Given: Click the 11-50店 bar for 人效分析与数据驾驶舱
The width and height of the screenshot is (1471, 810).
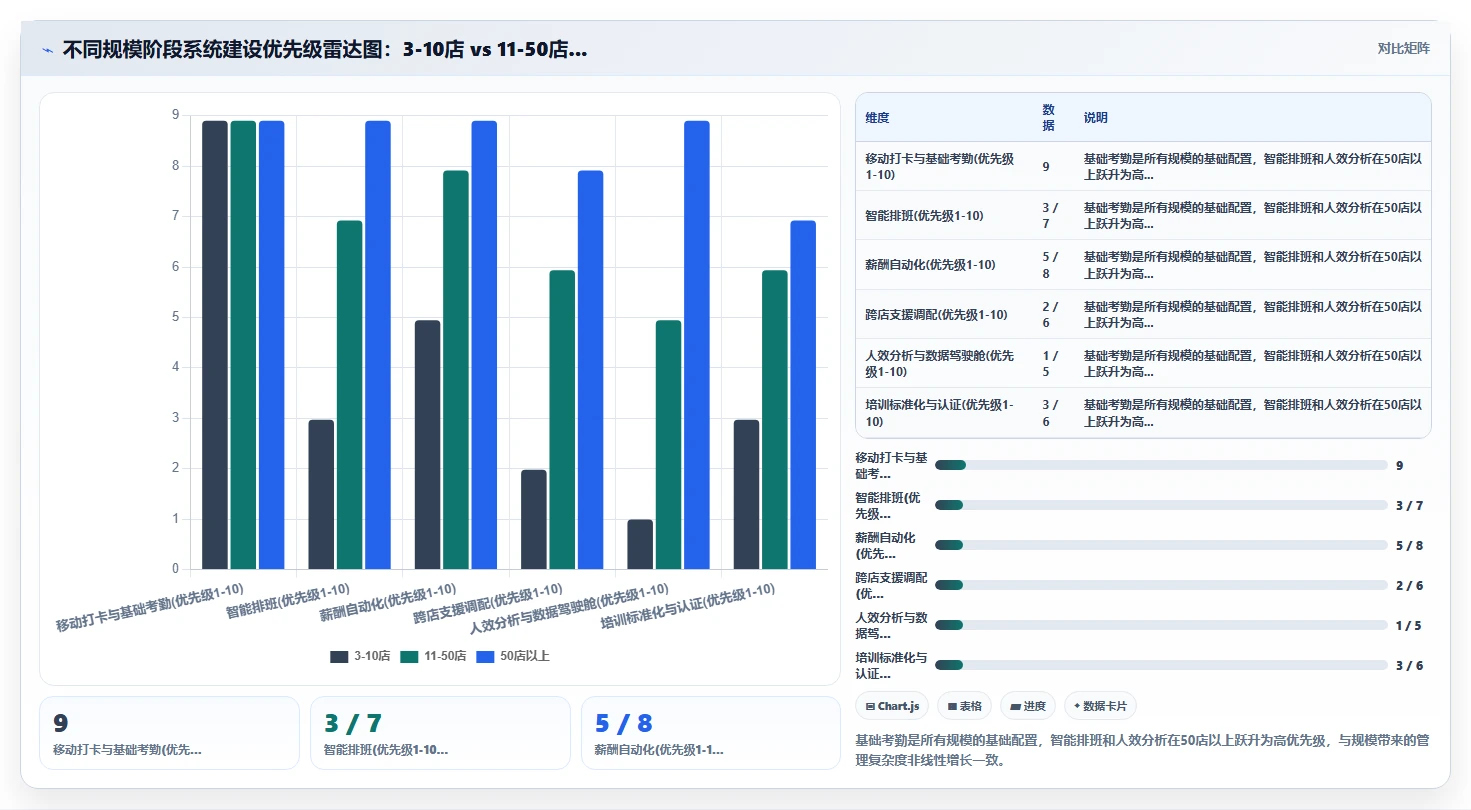Looking at the screenshot, I should point(669,445).
